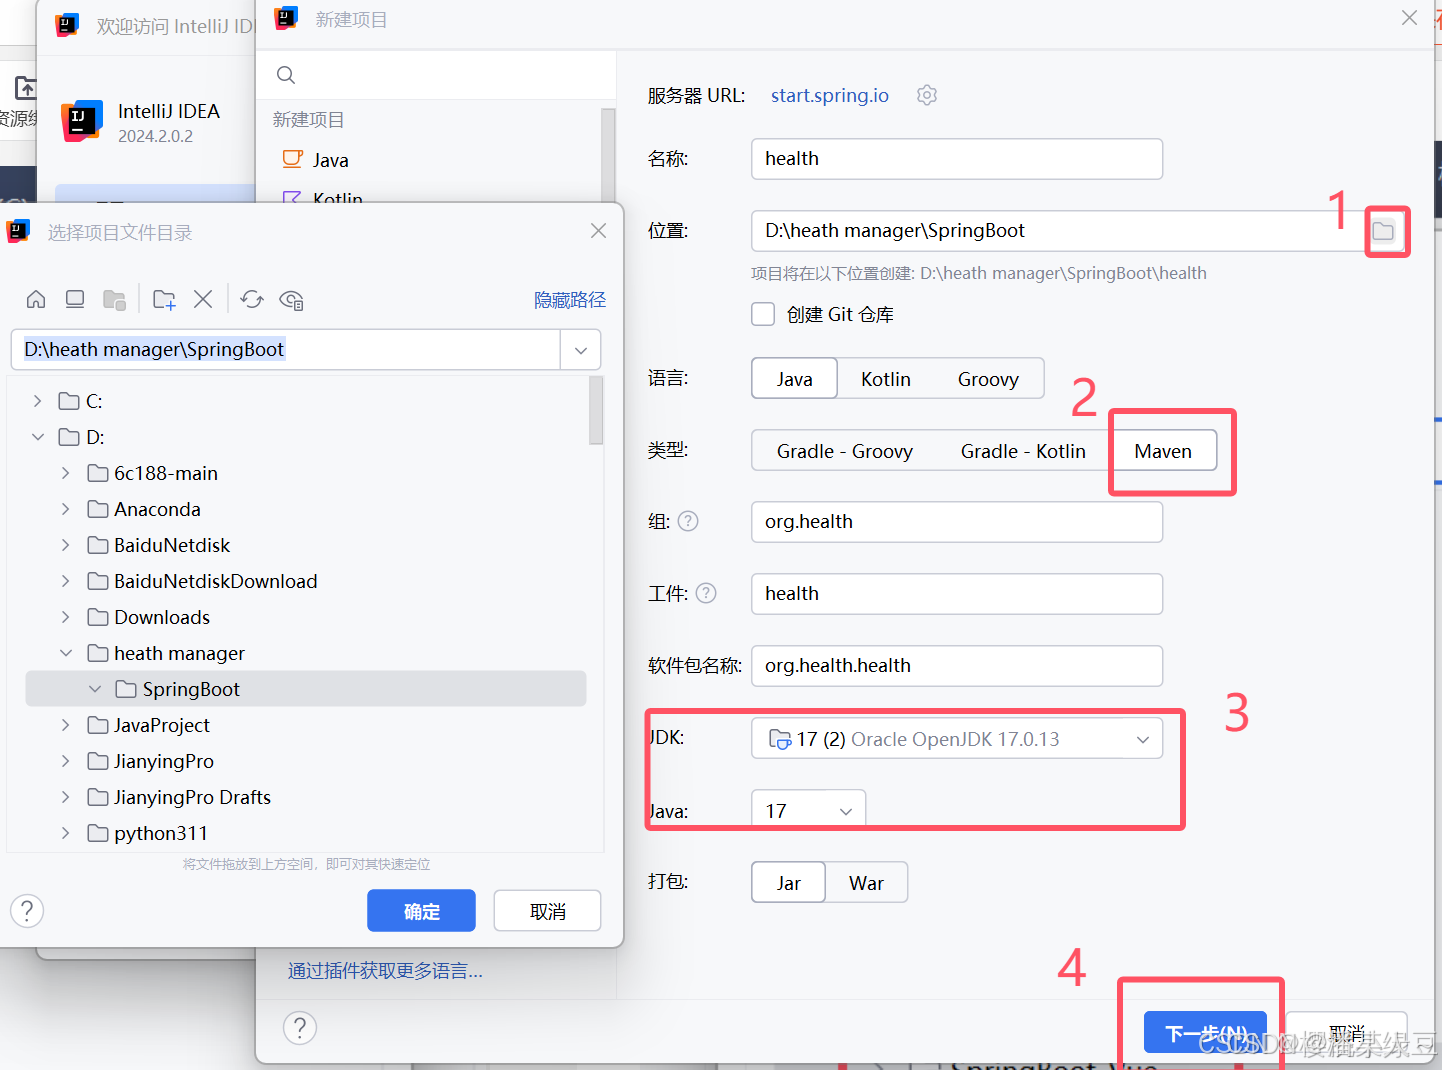Viewport: 1442px width, 1070px height.
Task: Click the directory path text field
Action: click(286, 350)
